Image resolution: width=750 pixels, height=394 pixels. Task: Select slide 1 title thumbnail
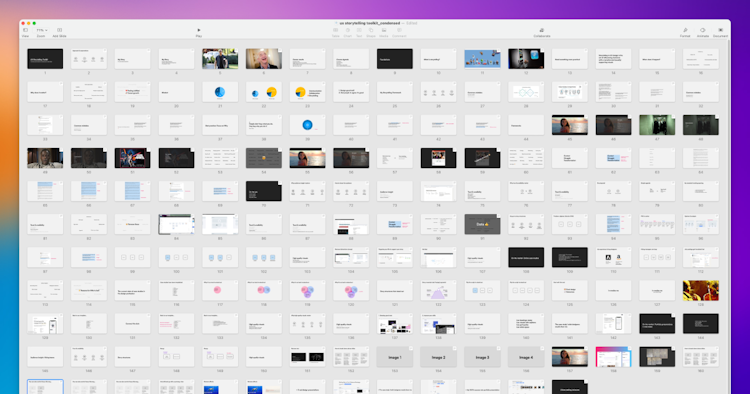coord(45,59)
